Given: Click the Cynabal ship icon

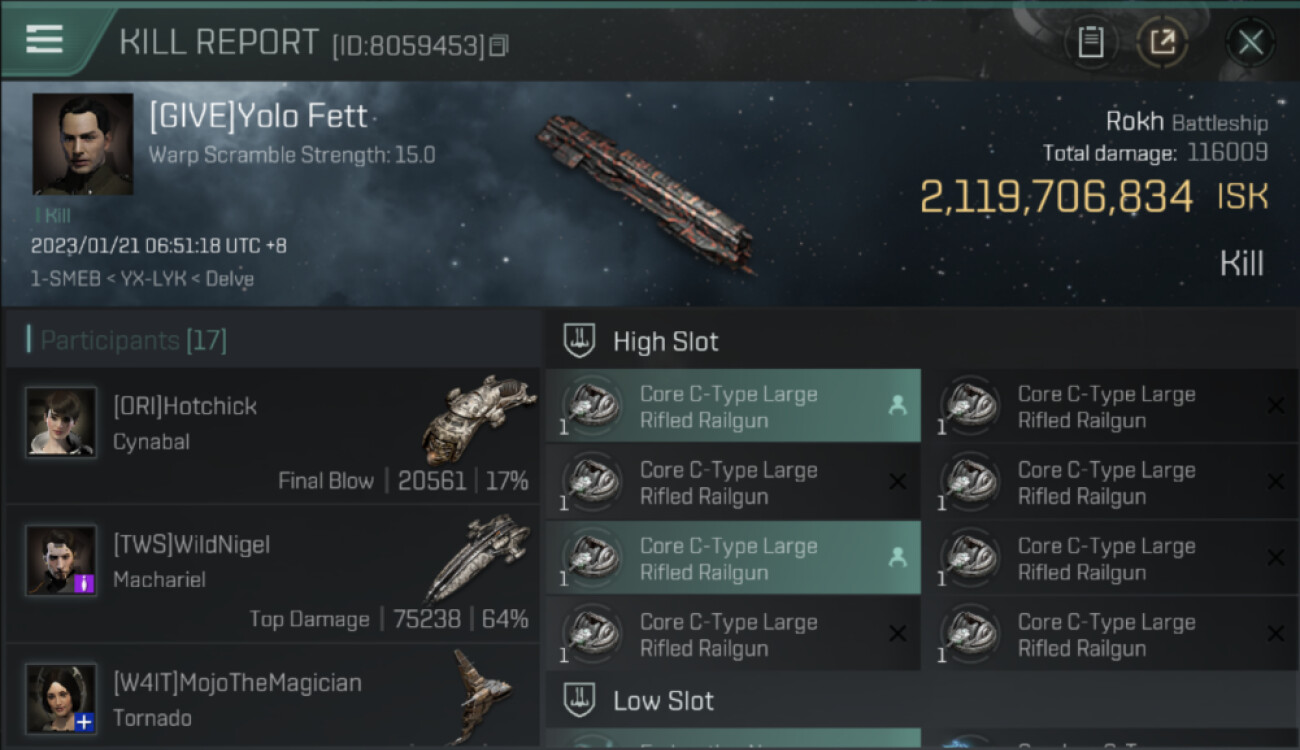Looking at the screenshot, I should pos(478,417).
